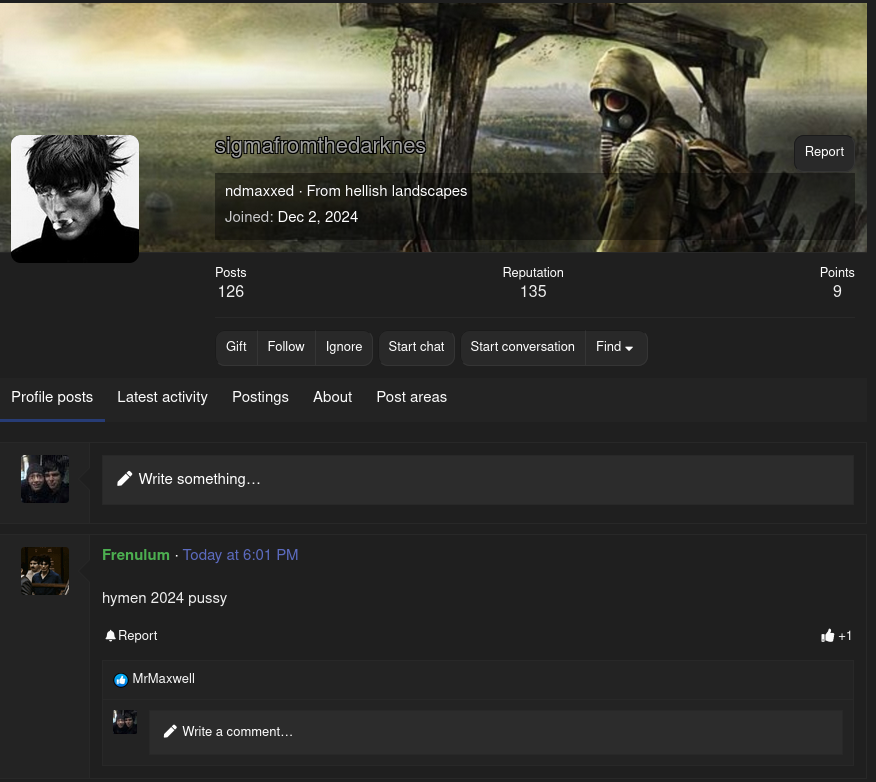
Task: Click the From hellish landscapes location text
Action: (x=387, y=191)
